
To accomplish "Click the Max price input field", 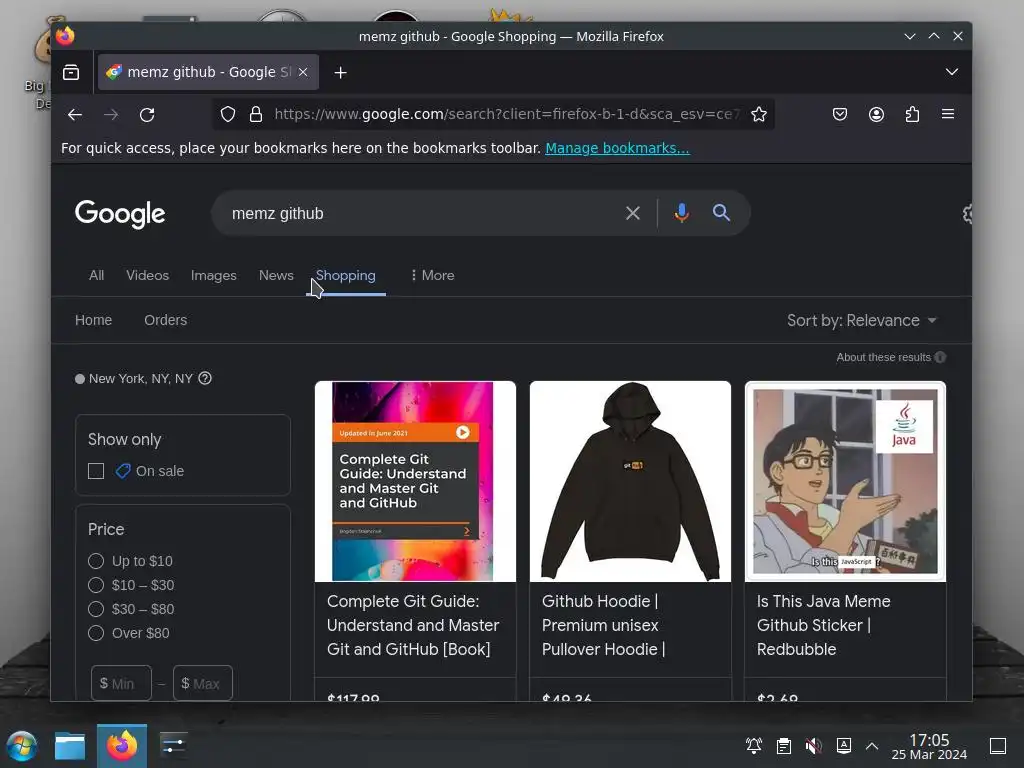I will click(x=202, y=683).
